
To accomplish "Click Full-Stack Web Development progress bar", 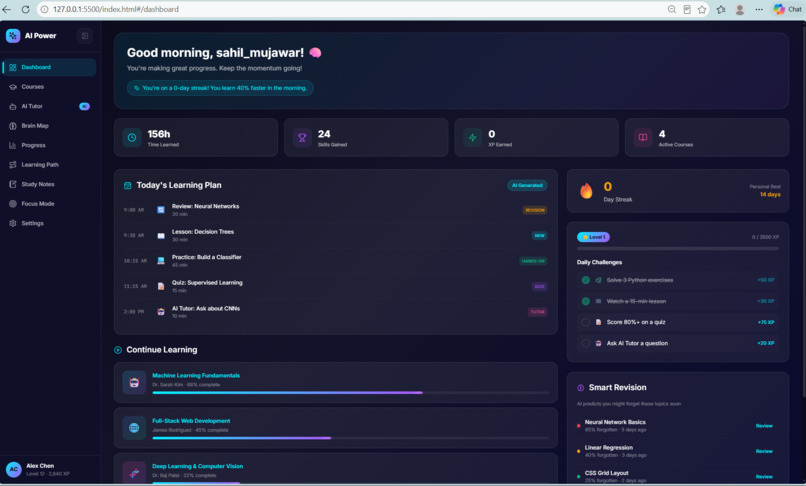I will point(351,438).
